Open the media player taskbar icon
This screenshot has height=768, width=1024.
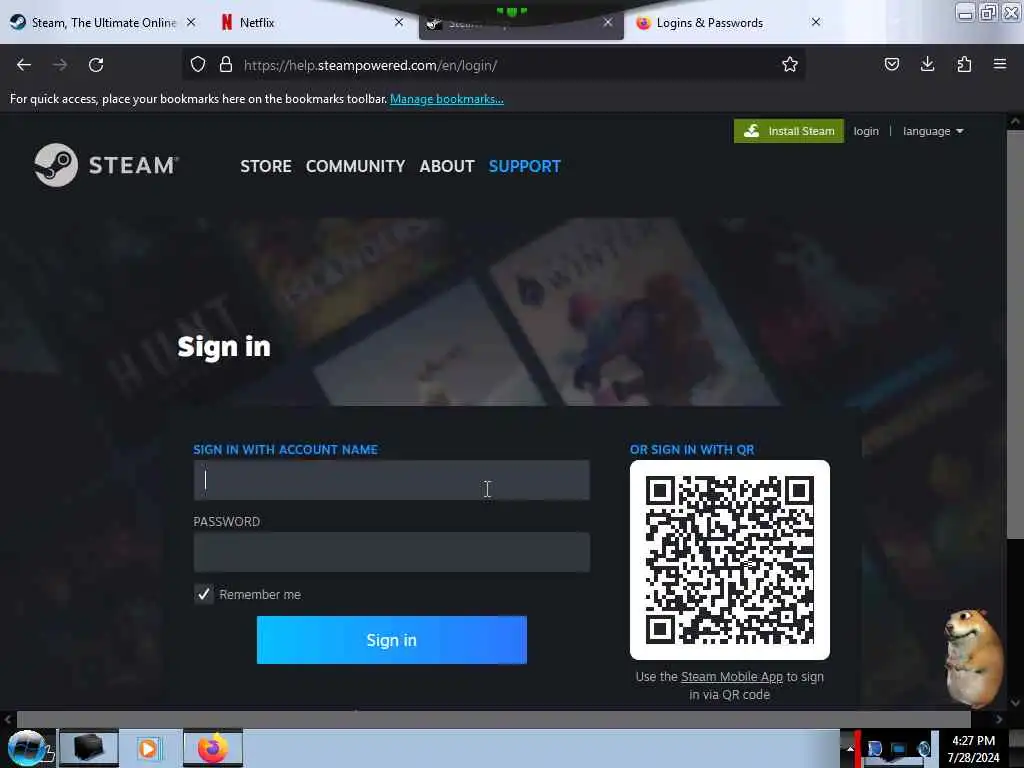coord(149,748)
